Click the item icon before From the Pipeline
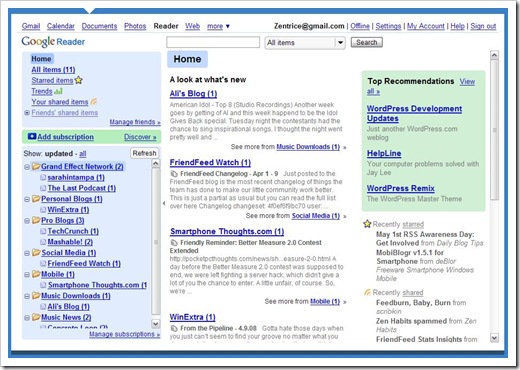 tap(174, 328)
